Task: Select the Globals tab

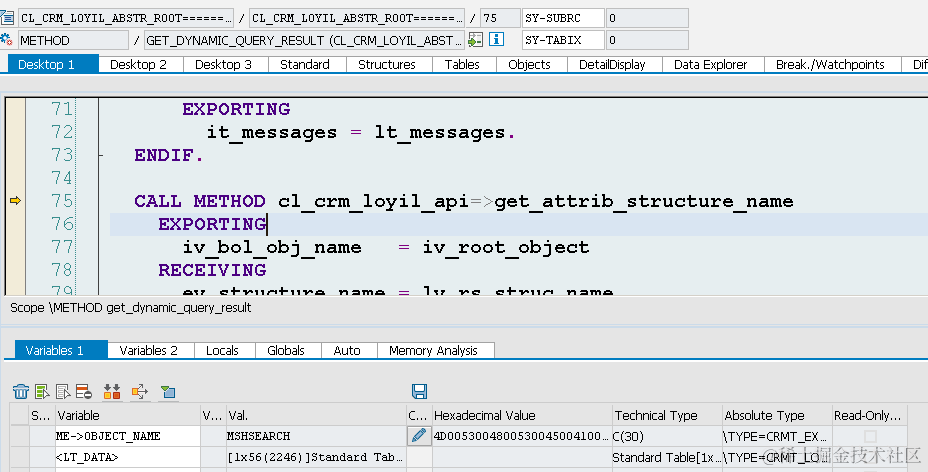Action: coord(286,350)
